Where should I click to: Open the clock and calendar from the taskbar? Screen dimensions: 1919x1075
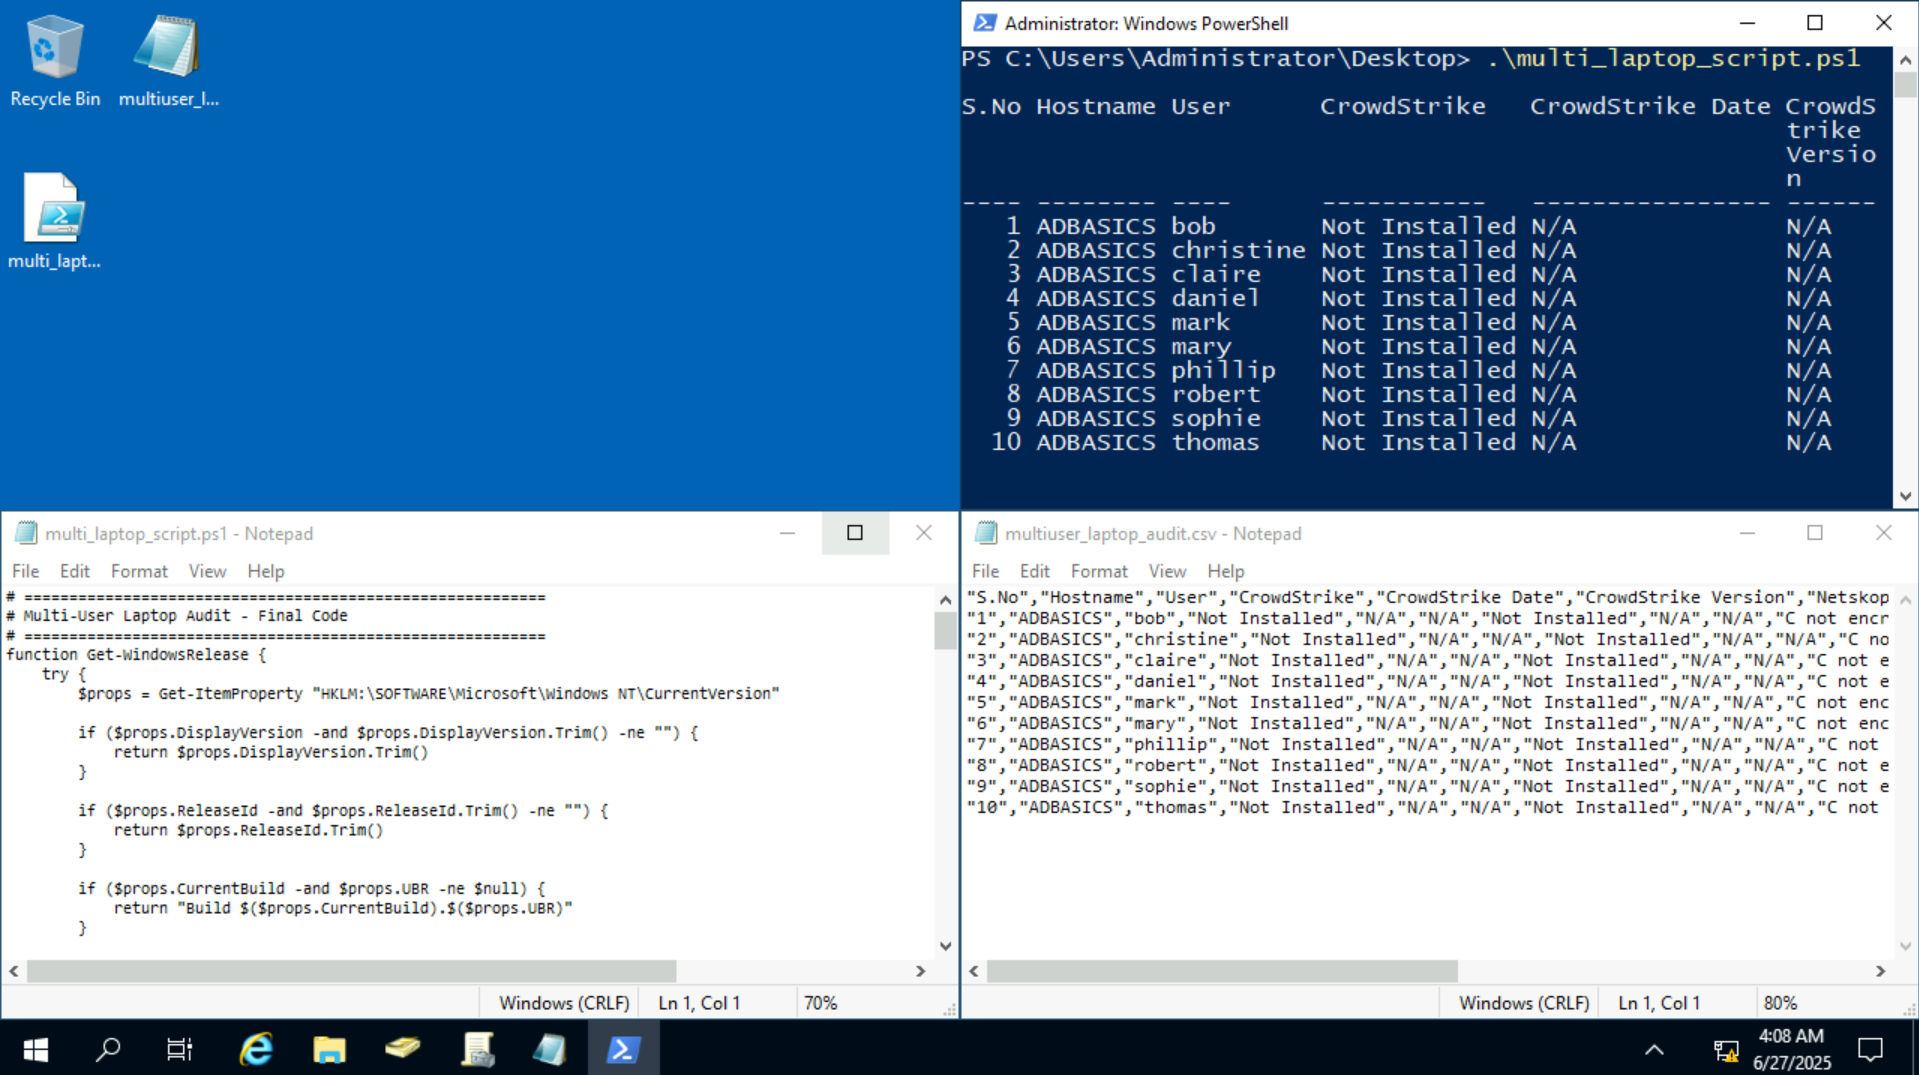coord(1790,1049)
